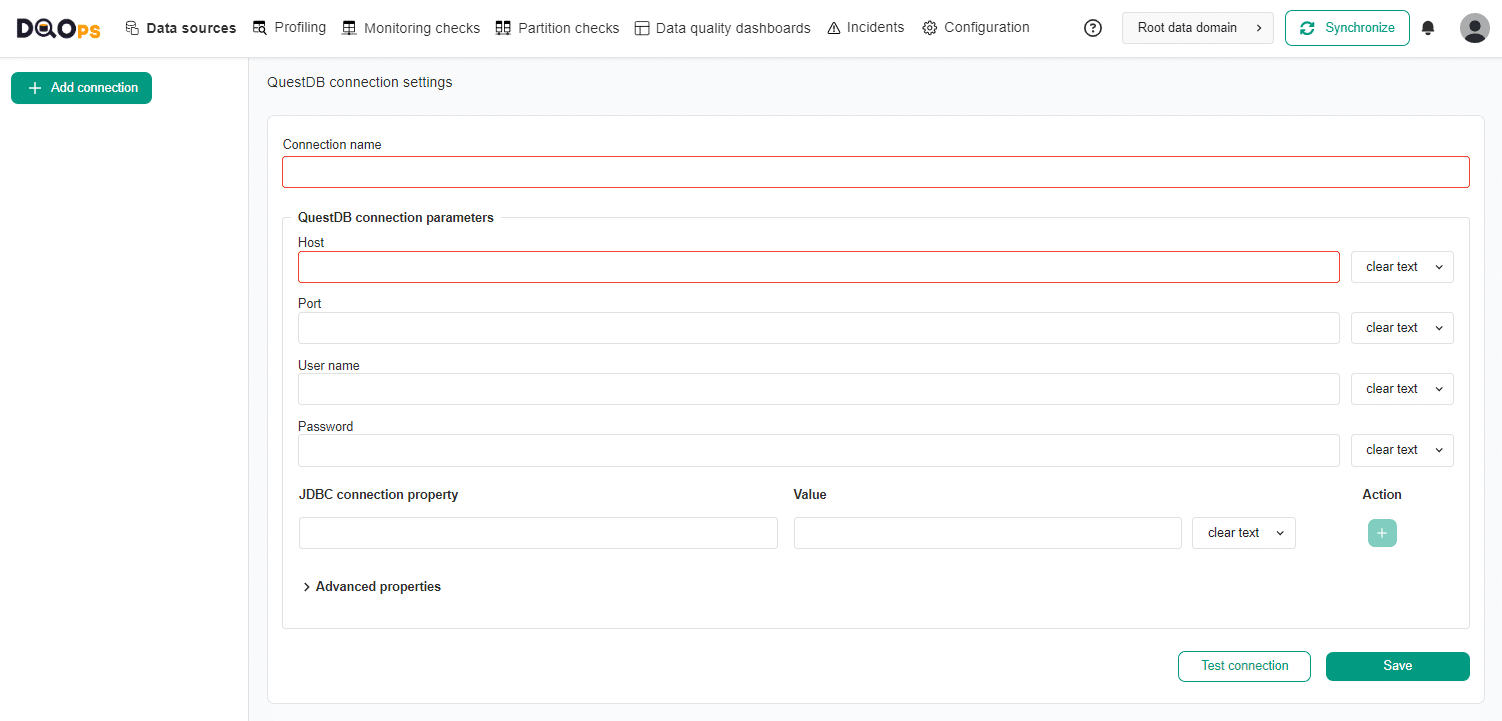Click the Data quality dashboards layout icon
The image size is (1502, 721).
click(642, 28)
